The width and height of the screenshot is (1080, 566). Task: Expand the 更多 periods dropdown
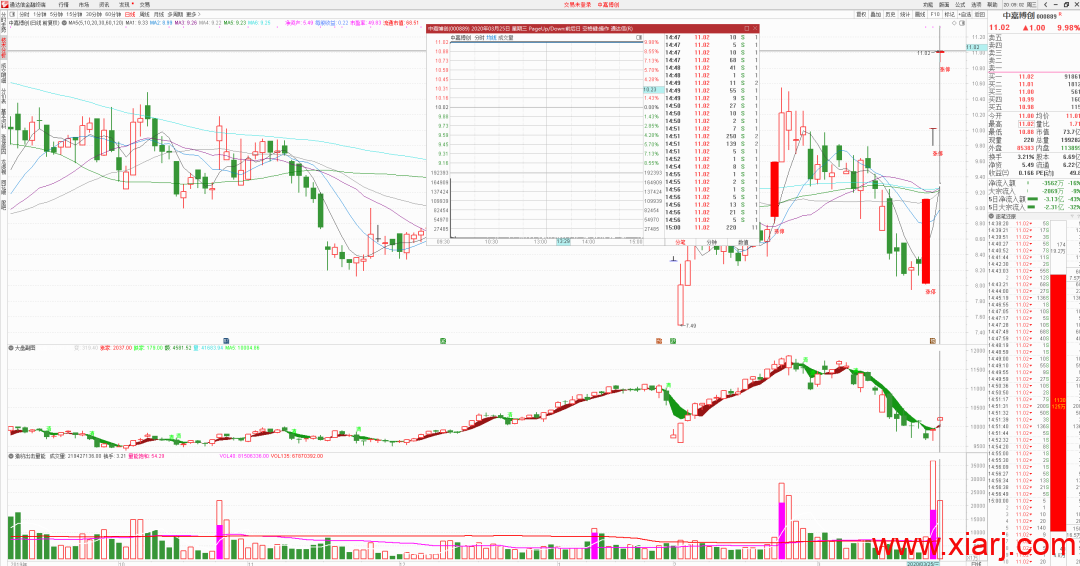(193, 14)
